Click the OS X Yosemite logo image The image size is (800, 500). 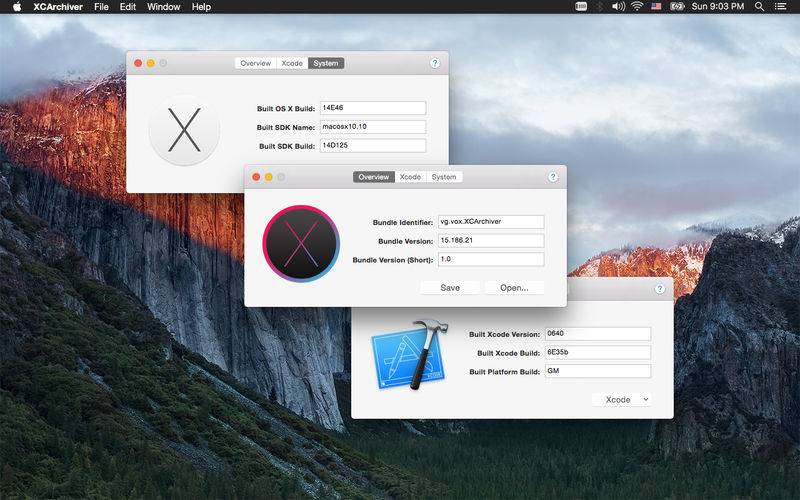coord(184,130)
